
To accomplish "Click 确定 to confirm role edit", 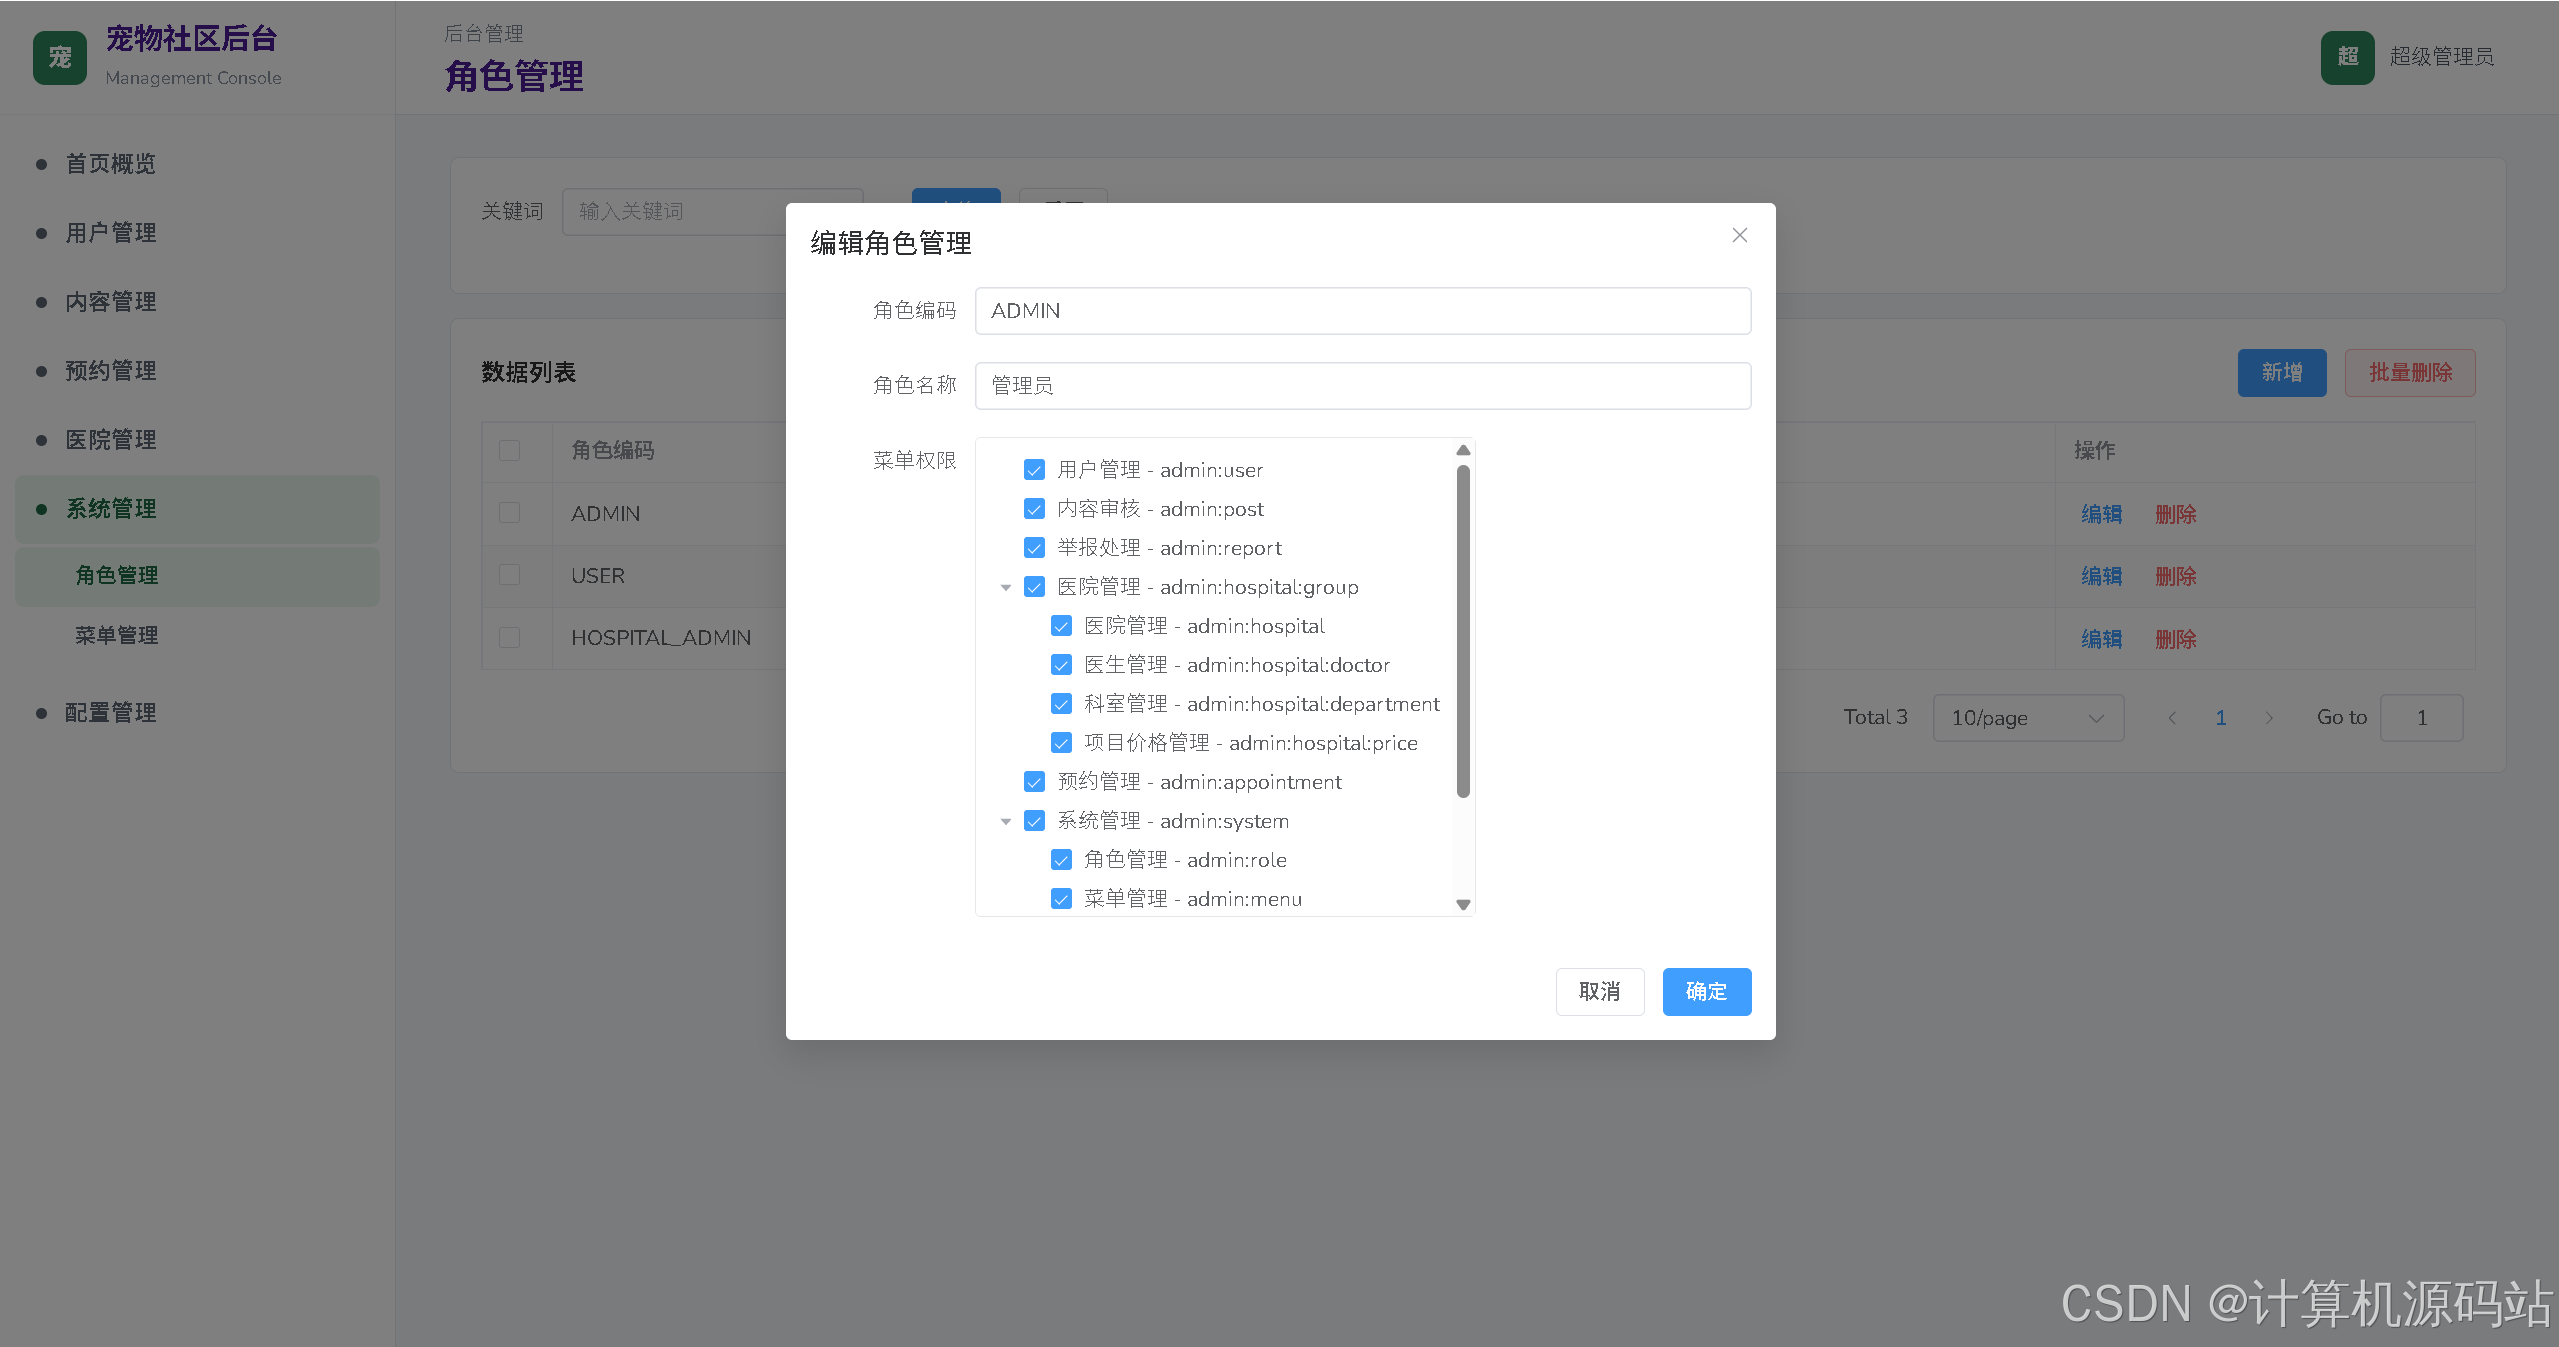I will tap(1706, 991).
